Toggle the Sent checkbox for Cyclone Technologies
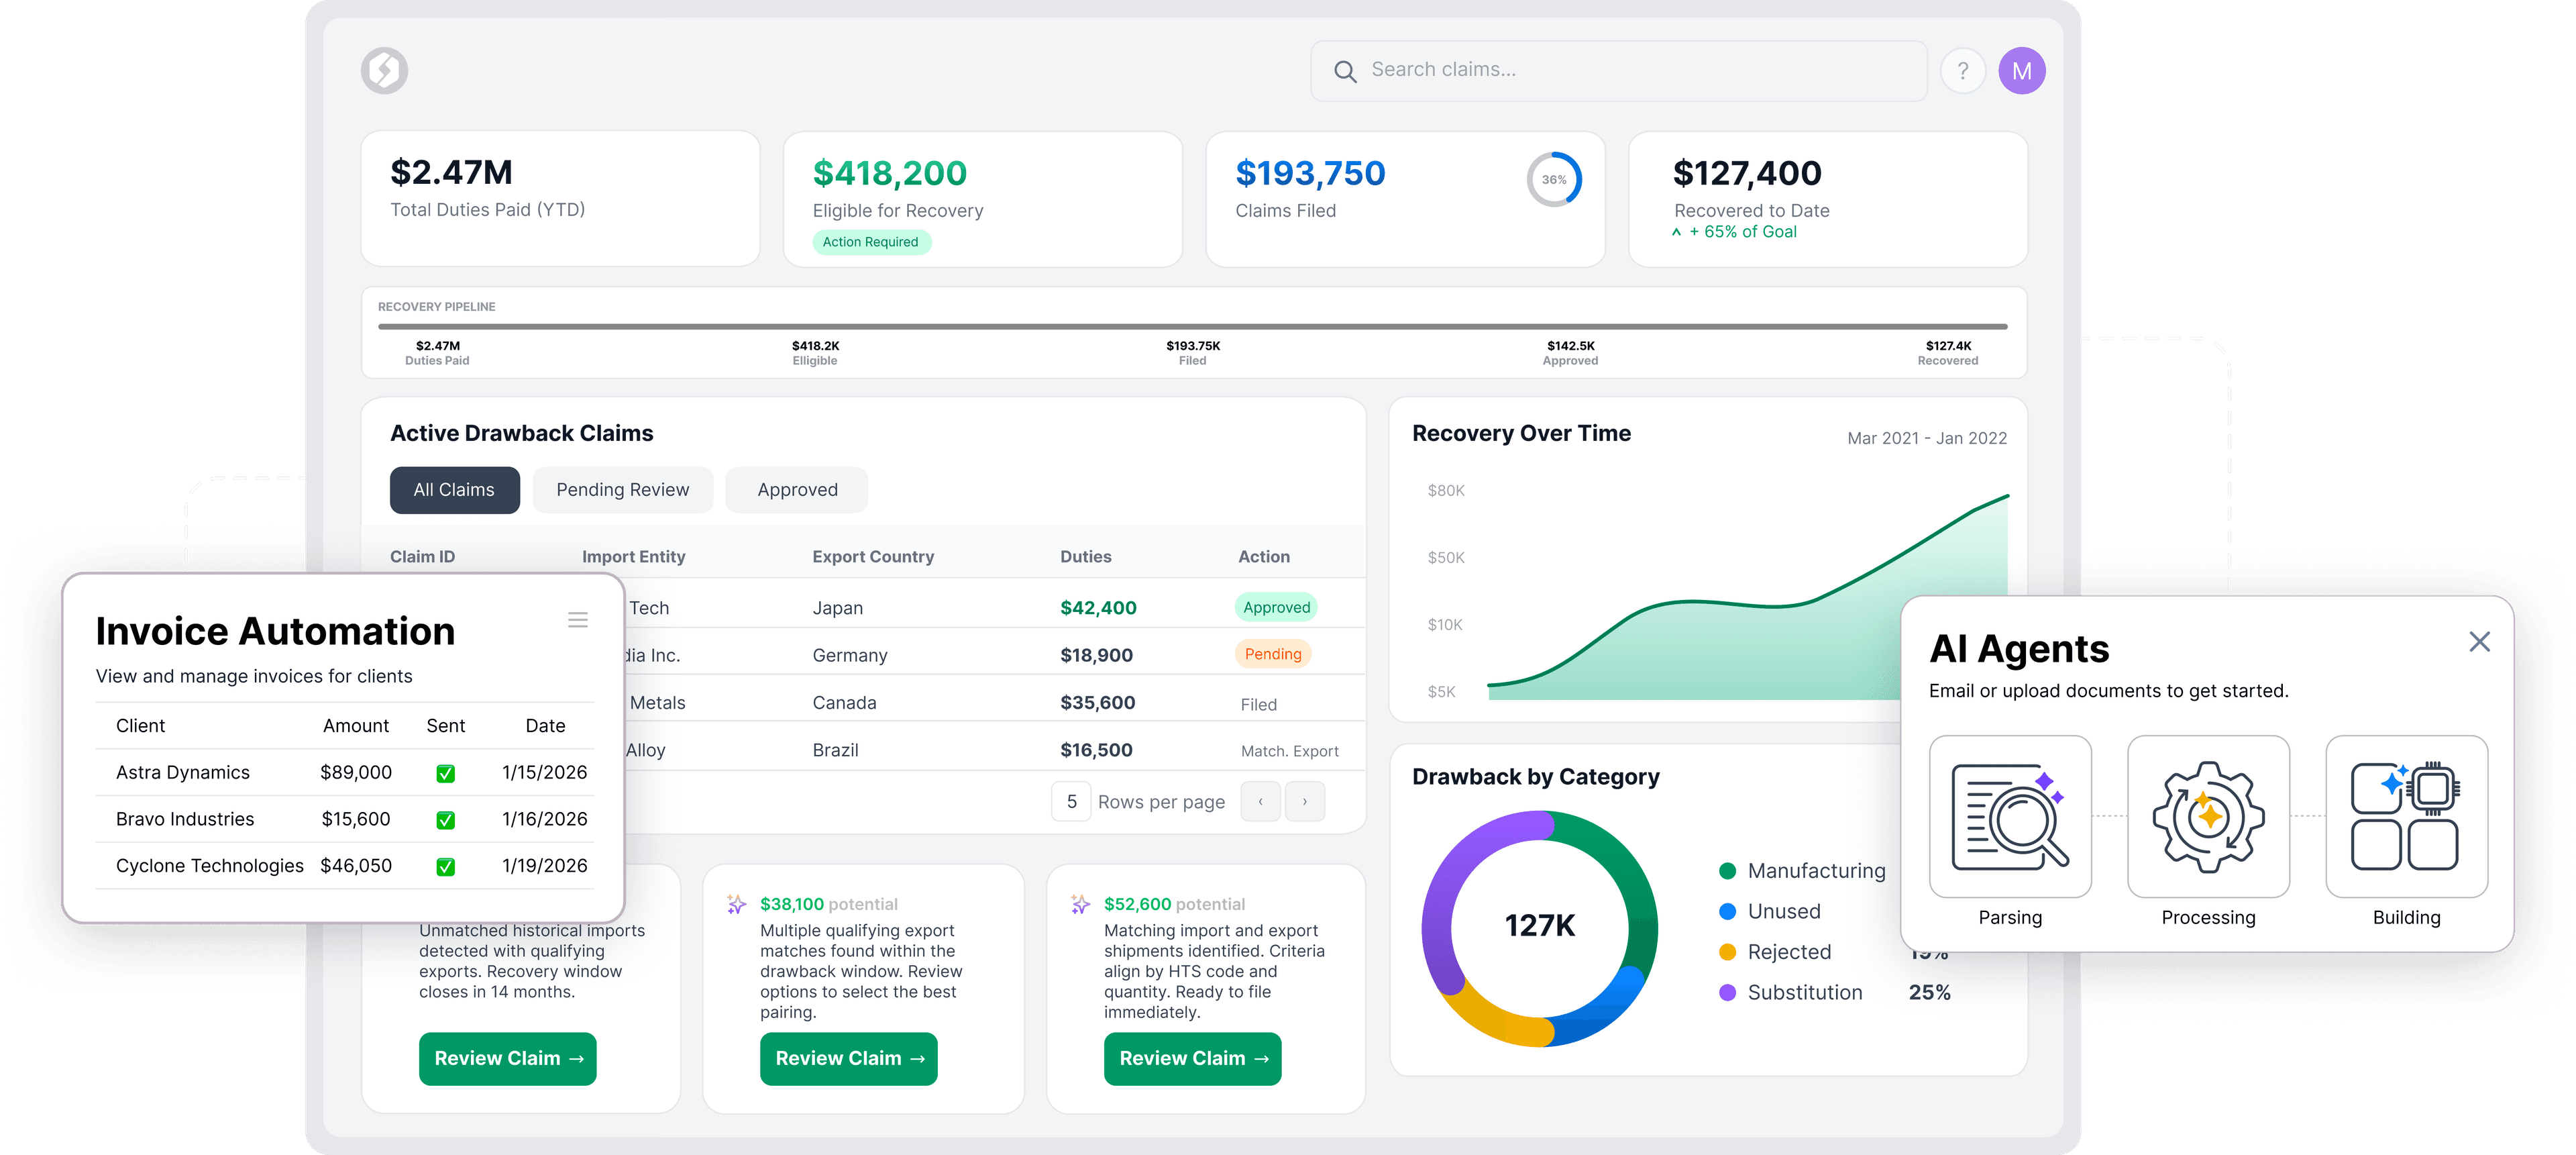 pyautogui.click(x=446, y=866)
